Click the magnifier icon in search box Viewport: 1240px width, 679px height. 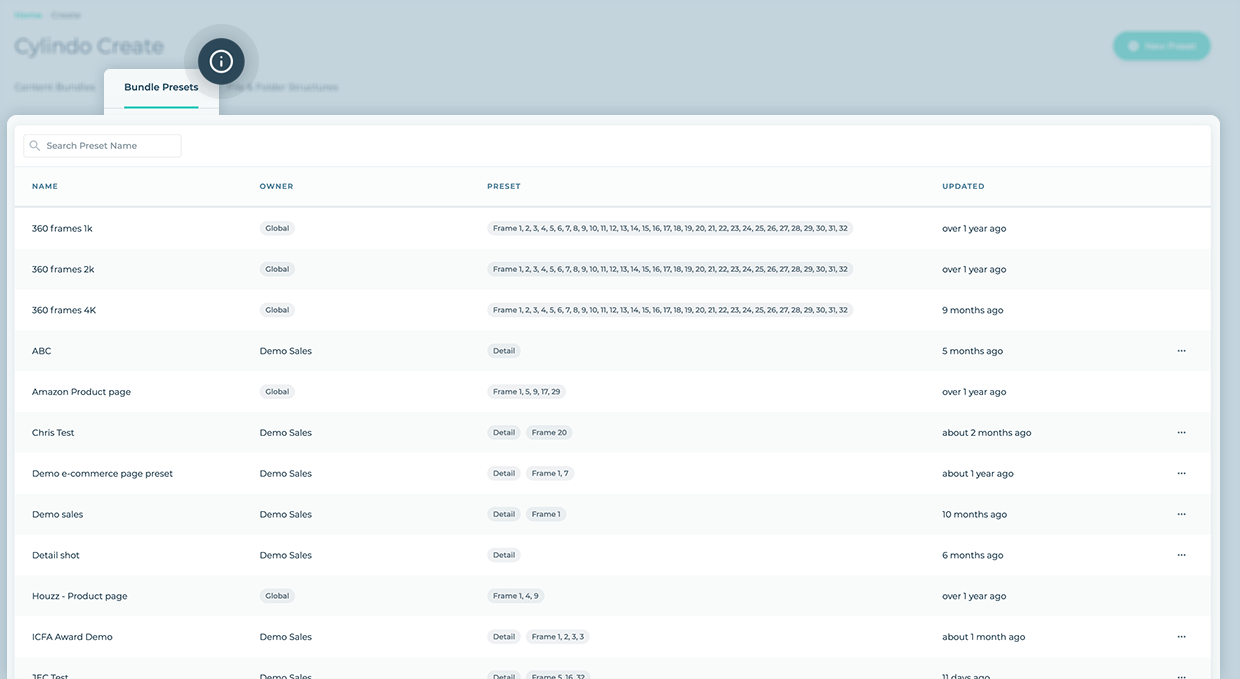pyautogui.click(x=35, y=146)
